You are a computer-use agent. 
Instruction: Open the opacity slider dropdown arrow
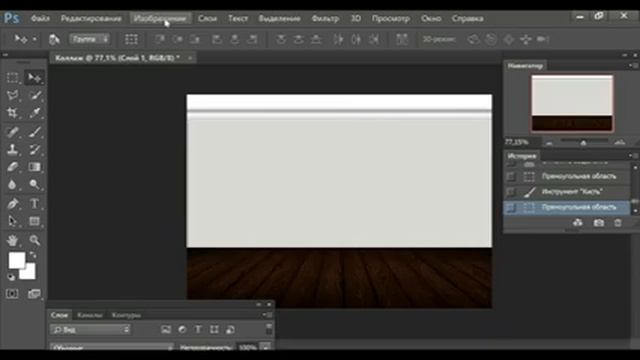pos(266,347)
